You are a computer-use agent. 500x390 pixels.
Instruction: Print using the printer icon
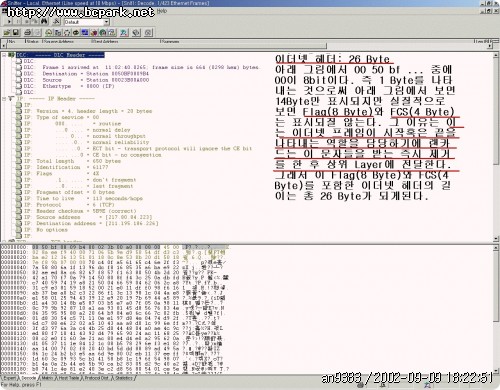(x=28, y=33)
